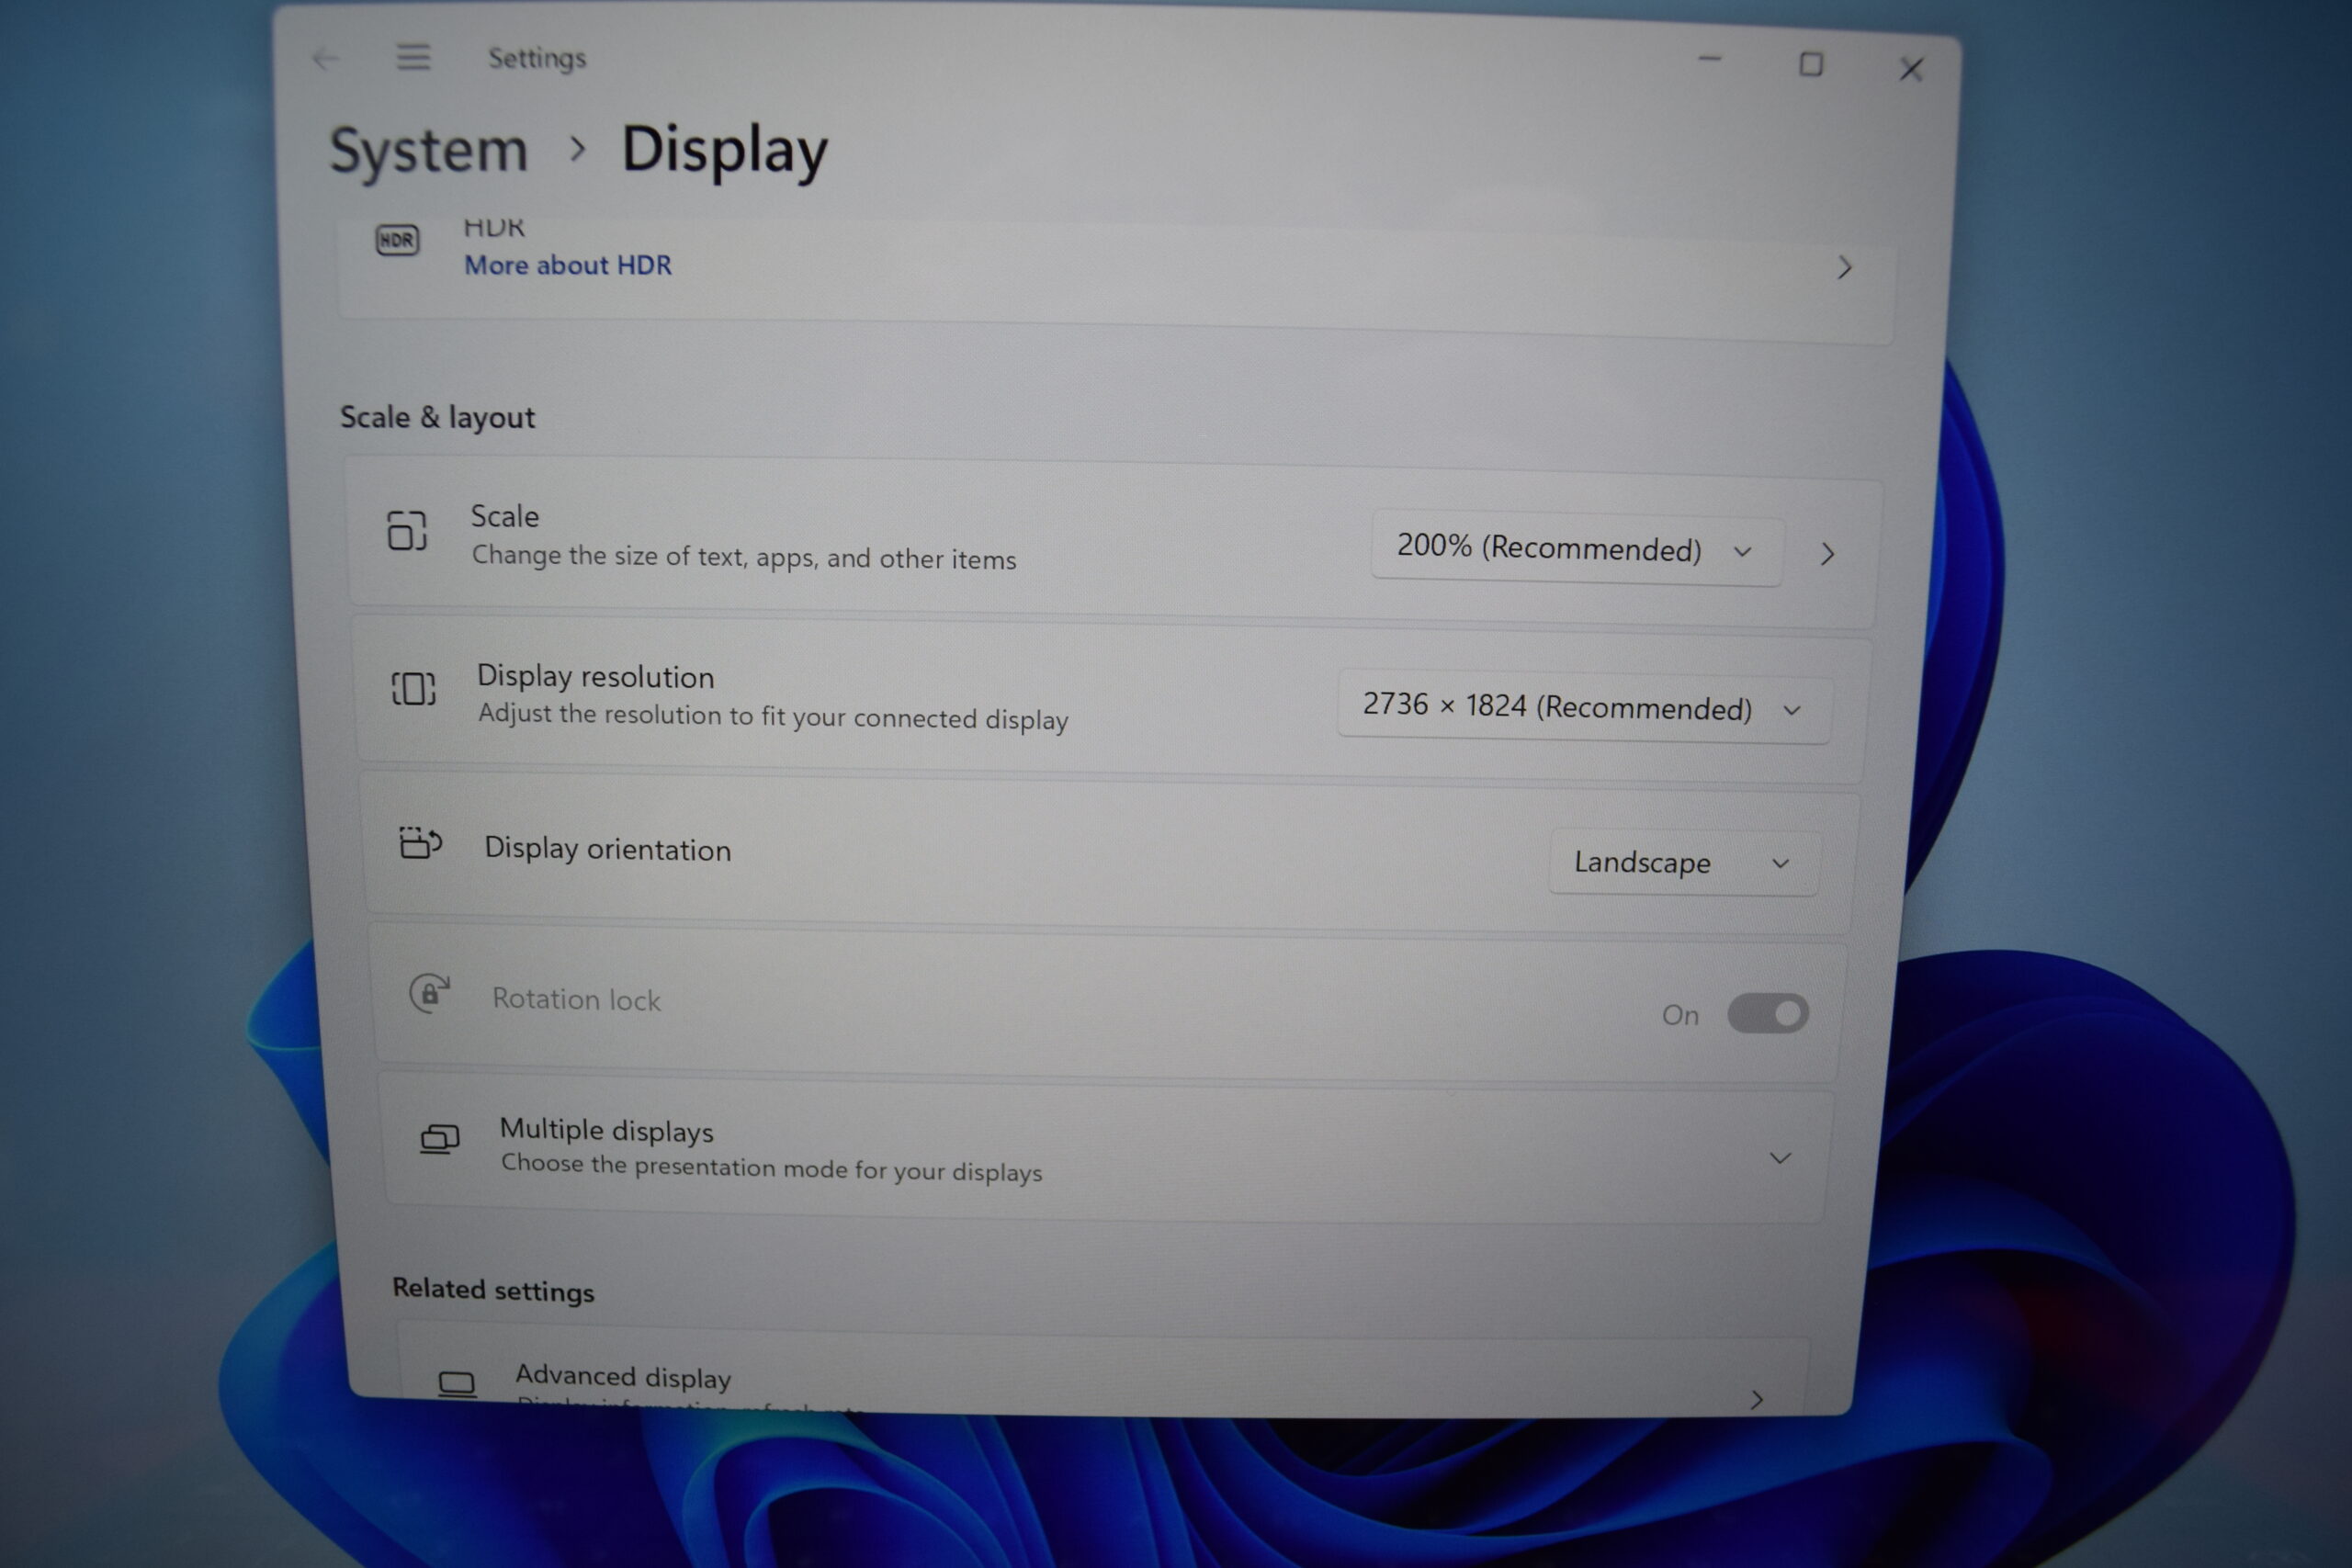Open Advanced display via right chevron
The image size is (2352, 1568).
(x=1757, y=1400)
